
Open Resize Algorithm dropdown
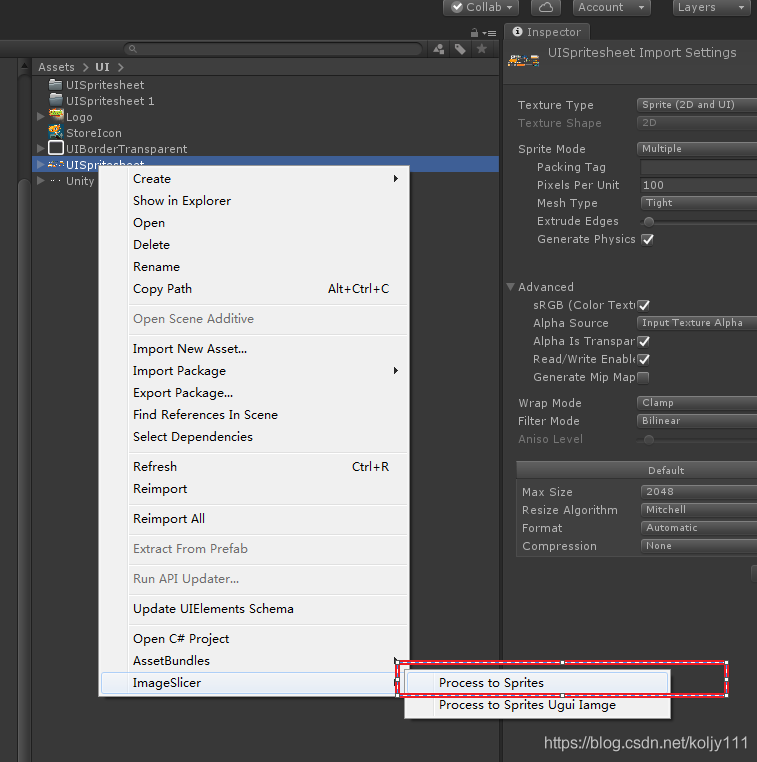[699, 510]
